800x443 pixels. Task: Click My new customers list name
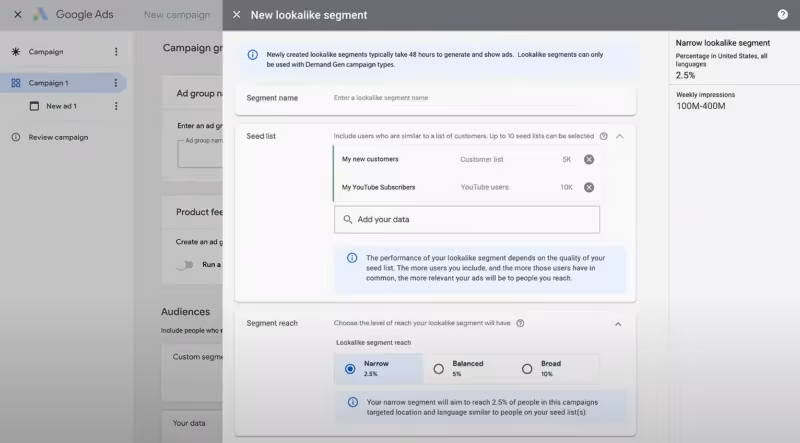pos(370,159)
